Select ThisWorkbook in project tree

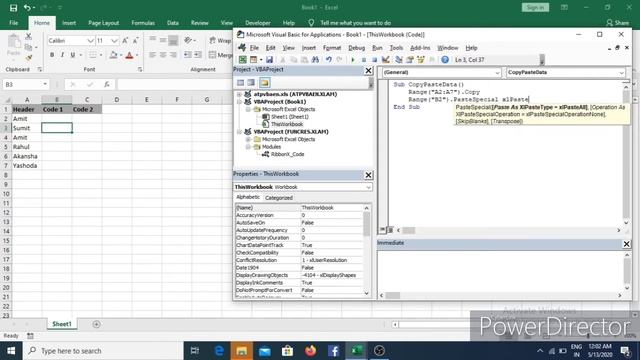287,124
